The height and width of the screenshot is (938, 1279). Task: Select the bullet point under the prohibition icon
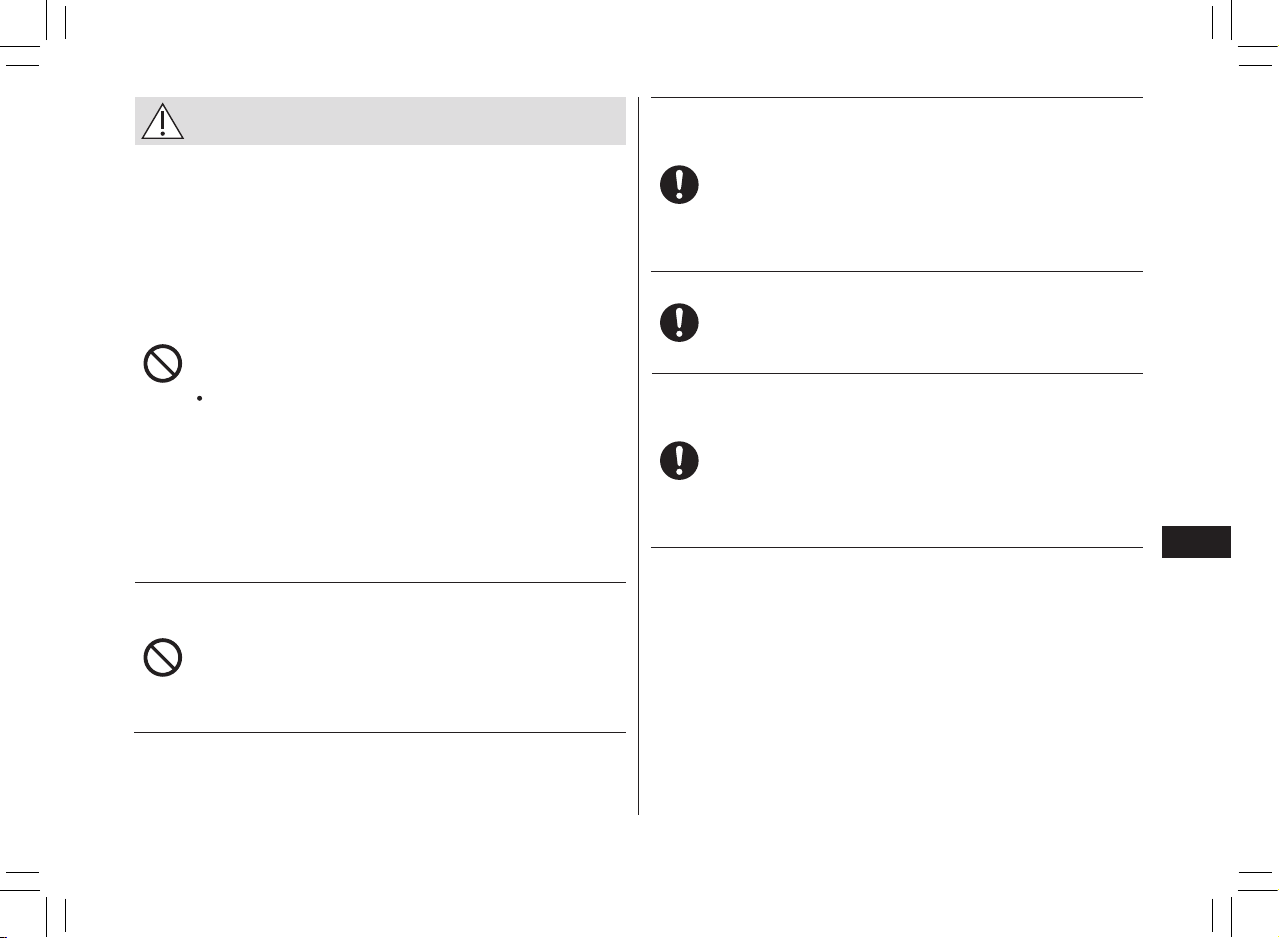click(x=200, y=399)
